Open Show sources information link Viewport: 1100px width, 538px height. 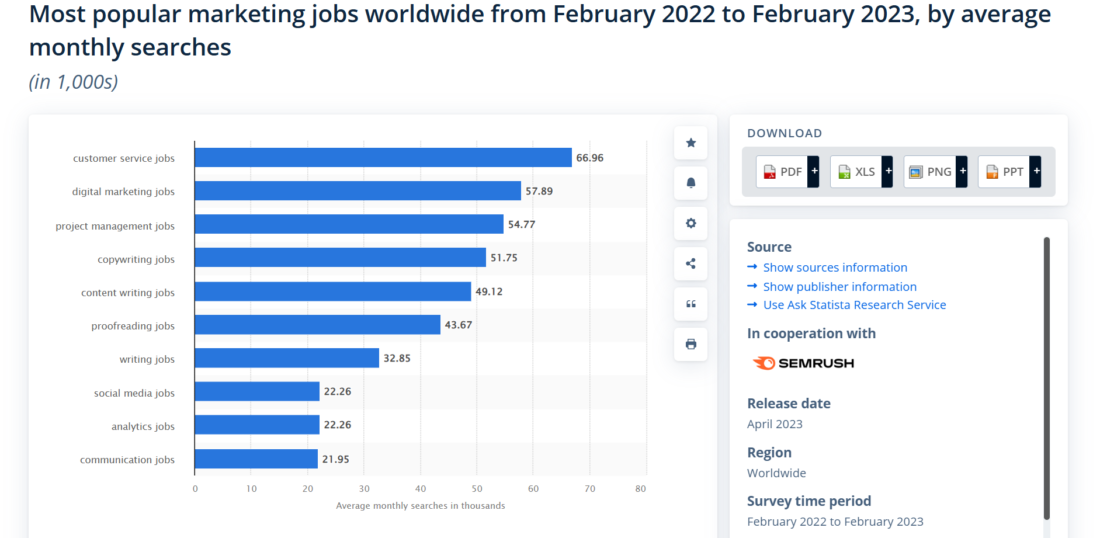(835, 268)
